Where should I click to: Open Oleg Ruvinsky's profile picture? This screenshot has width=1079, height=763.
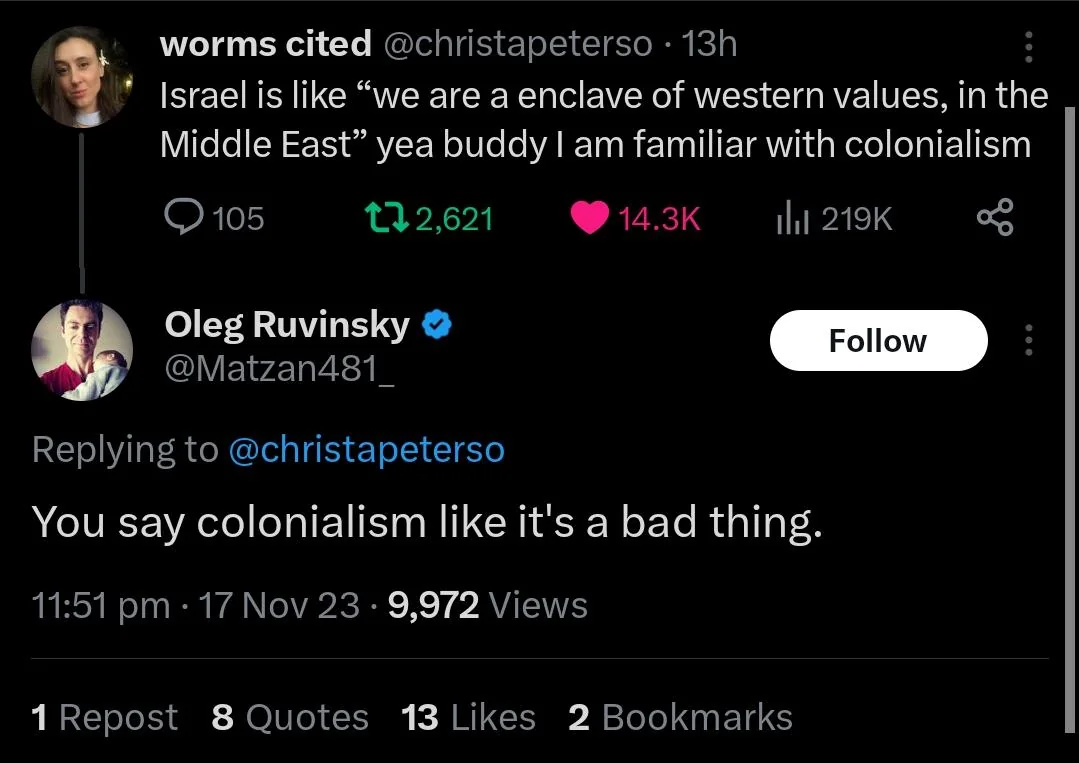click(82, 350)
